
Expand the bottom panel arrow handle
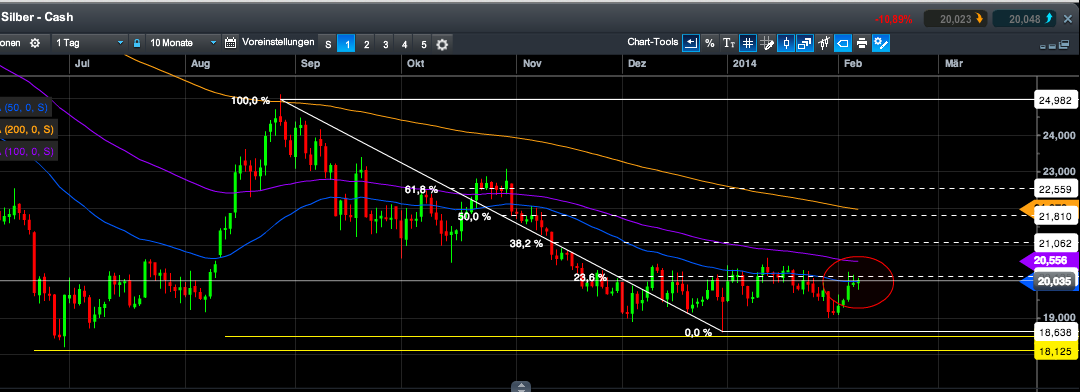tap(521, 386)
